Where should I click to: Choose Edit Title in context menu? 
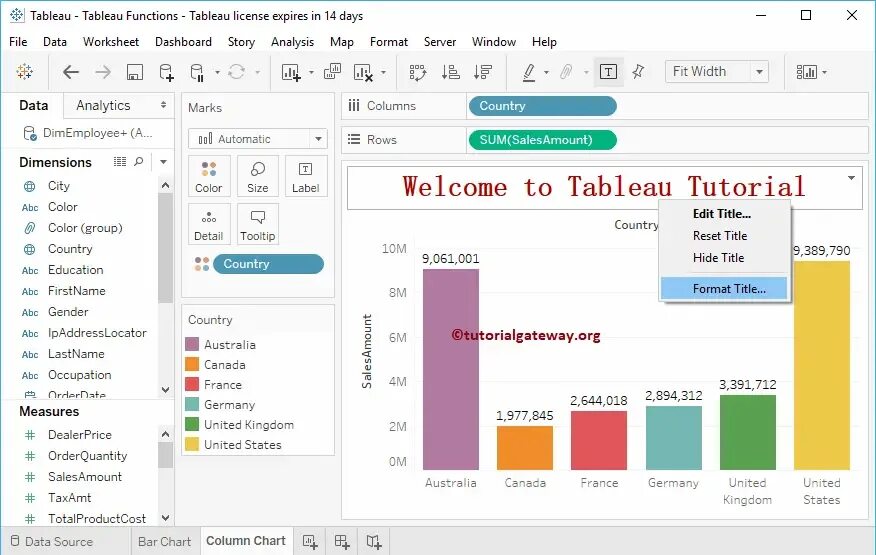coord(724,214)
